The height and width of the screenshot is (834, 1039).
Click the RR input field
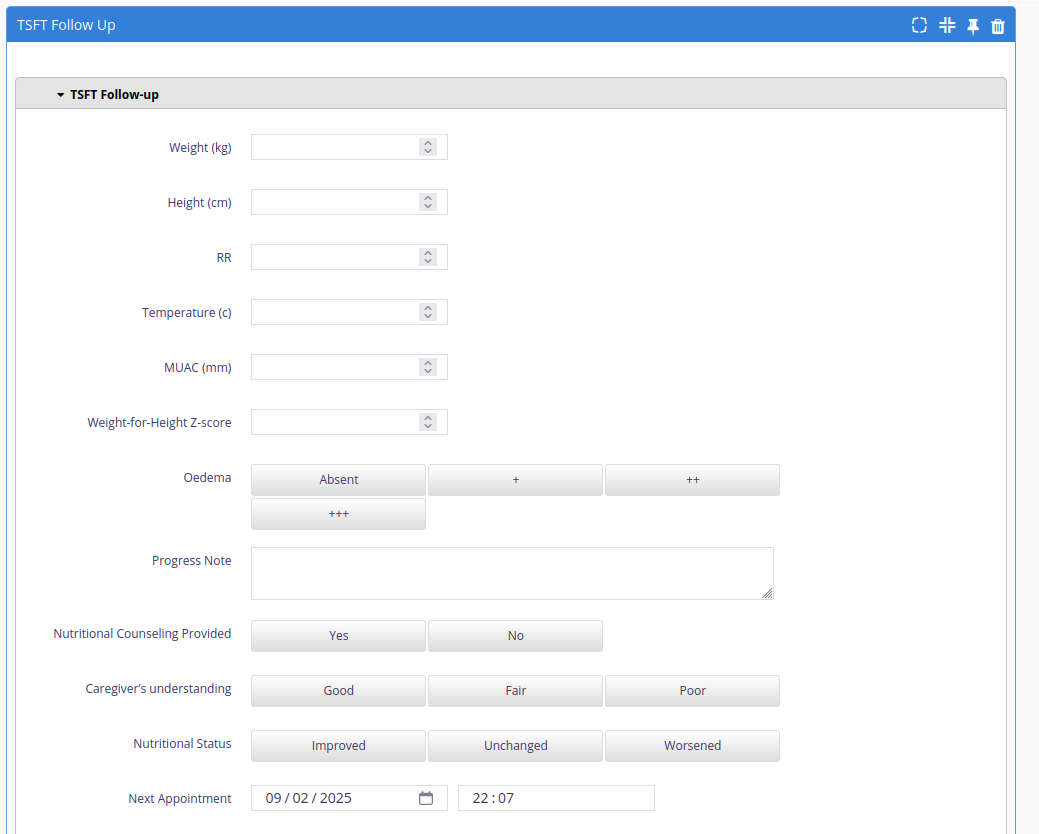point(349,257)
